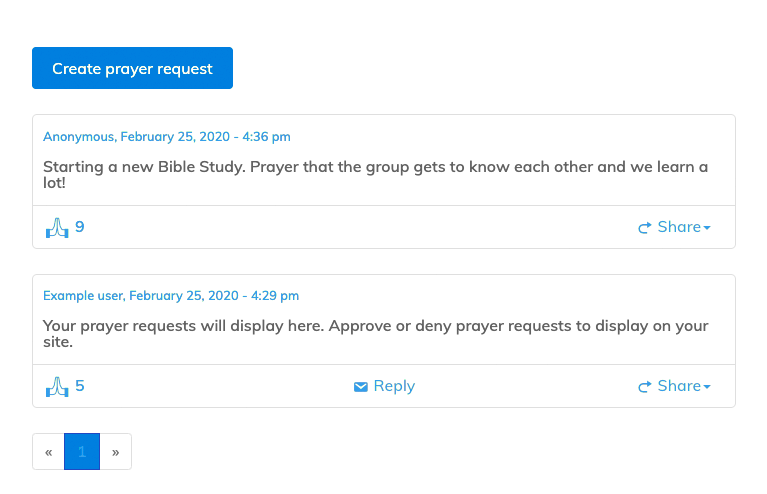Select page 1 in pagination
The height and width of the screenshot is (494, 767).
tap(82, 452)
